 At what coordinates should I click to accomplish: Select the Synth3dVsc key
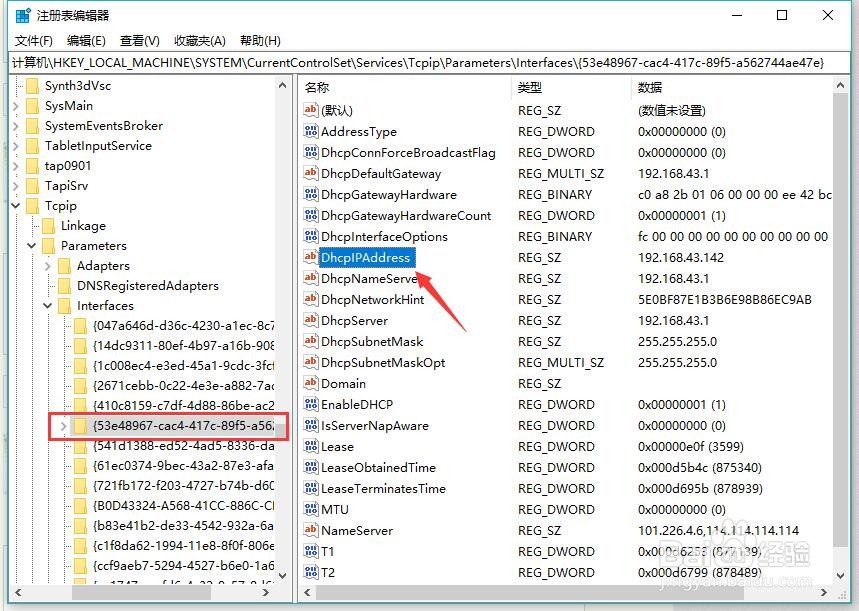tap(78, 85)
